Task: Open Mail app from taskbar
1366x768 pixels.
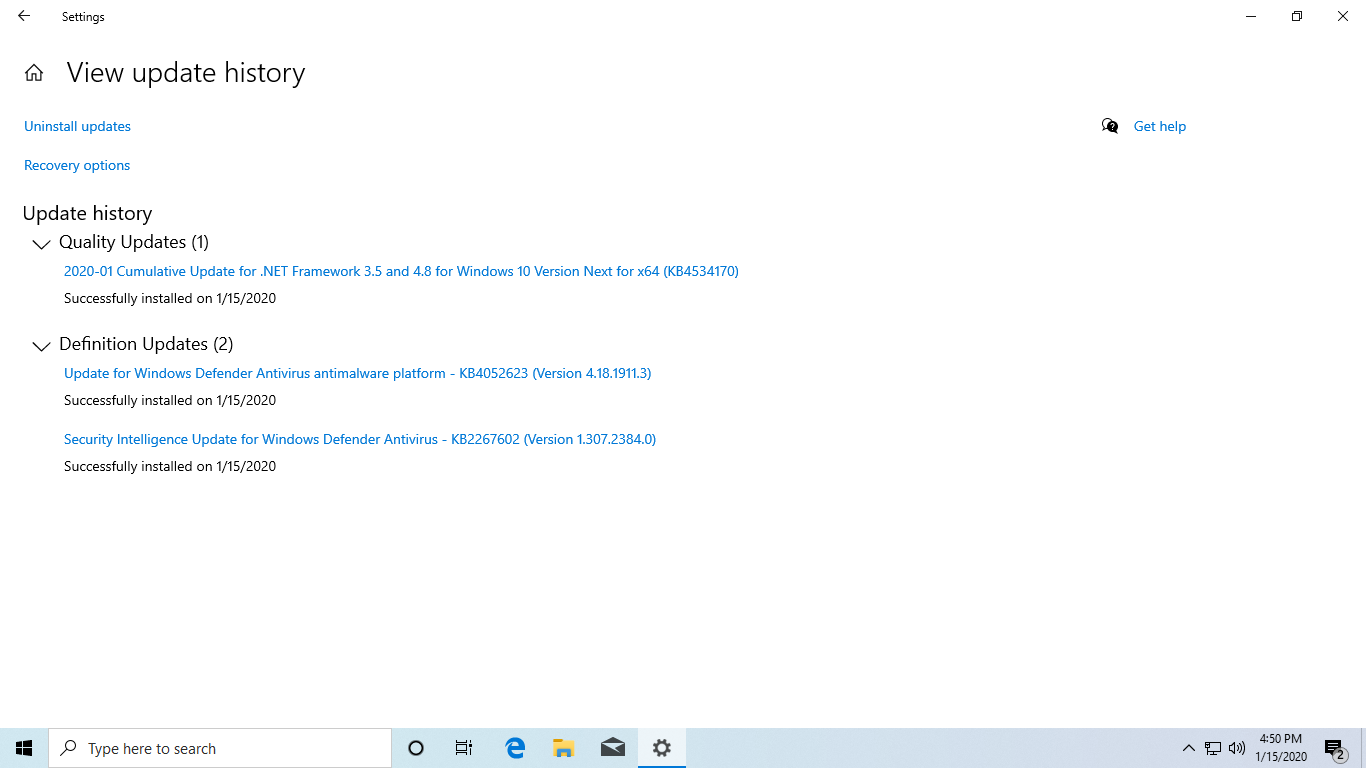Action: tap(613, 748)
